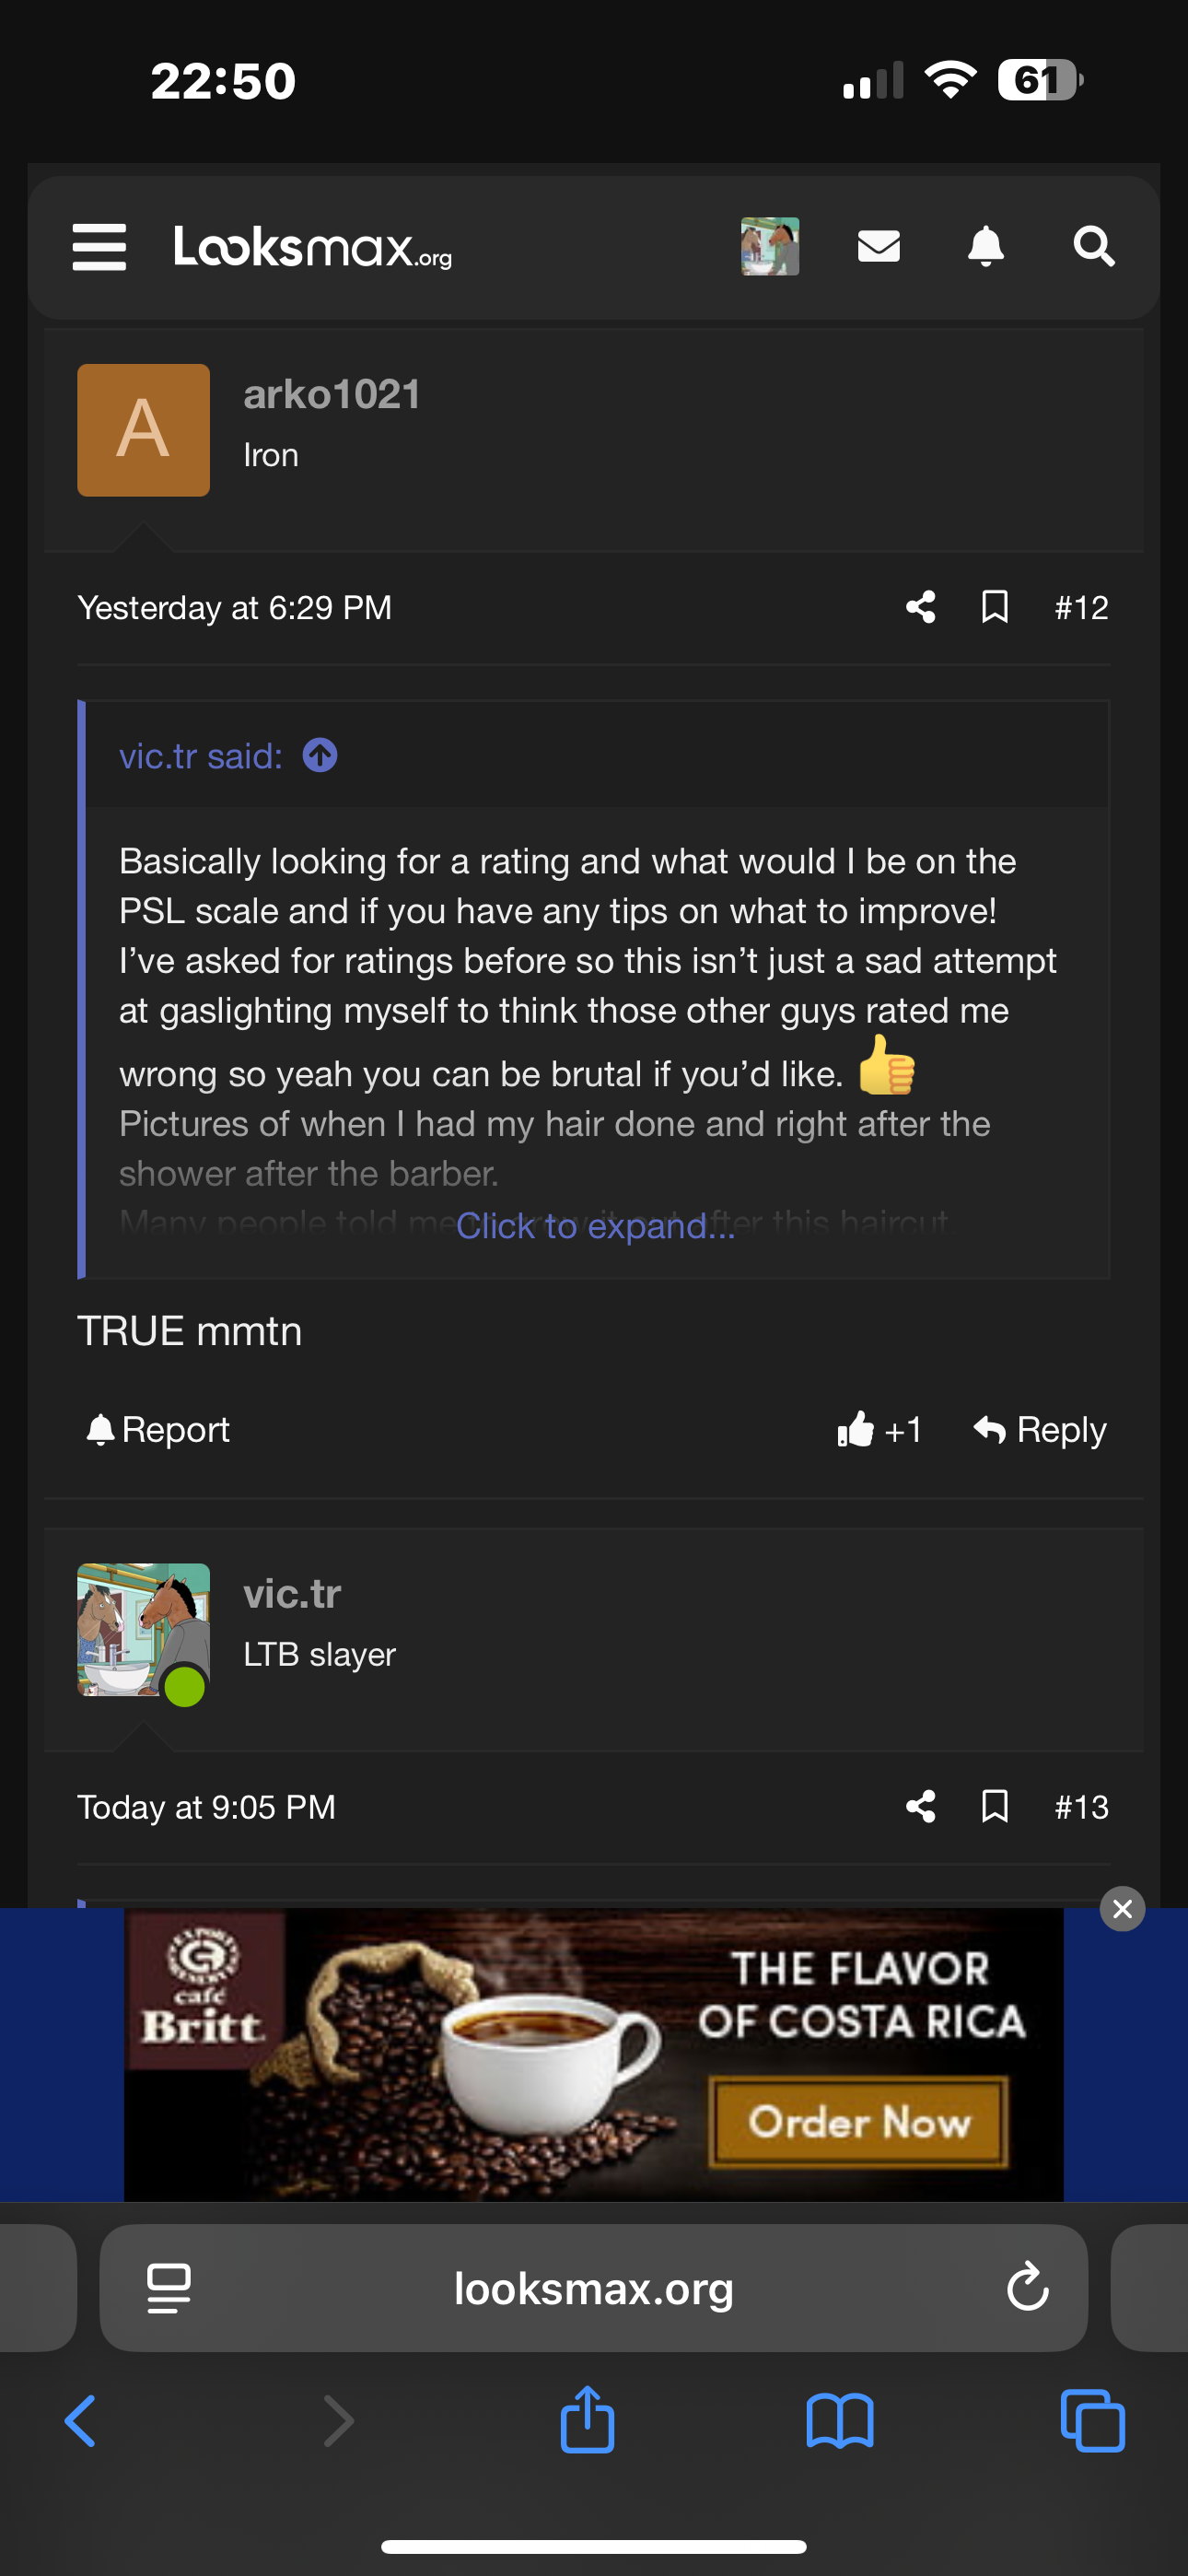Reload the looksmax.org page
The image size is (1188, 2576).
pyautogui.click(x=1027, y=2288)
